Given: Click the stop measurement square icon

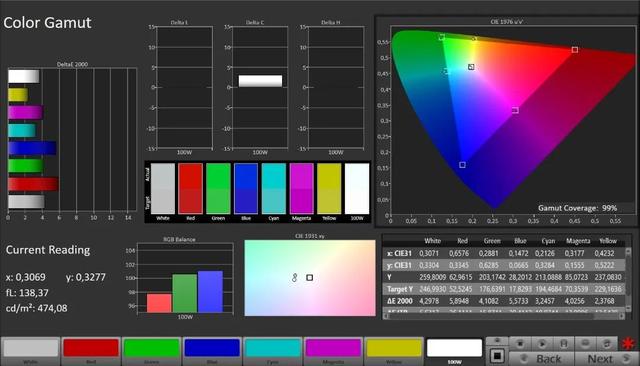Looking at the screenshot, I should point(497,356).
